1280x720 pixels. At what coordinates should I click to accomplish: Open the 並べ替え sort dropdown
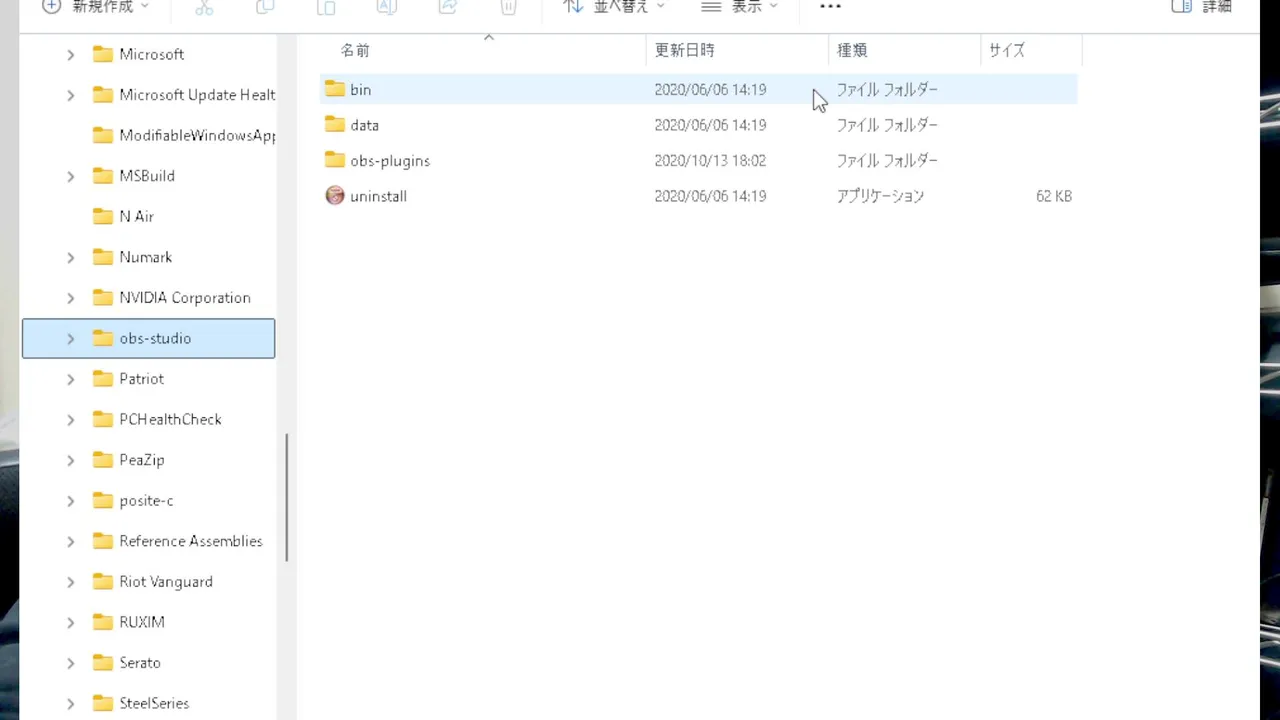click(x=613, y=6)
